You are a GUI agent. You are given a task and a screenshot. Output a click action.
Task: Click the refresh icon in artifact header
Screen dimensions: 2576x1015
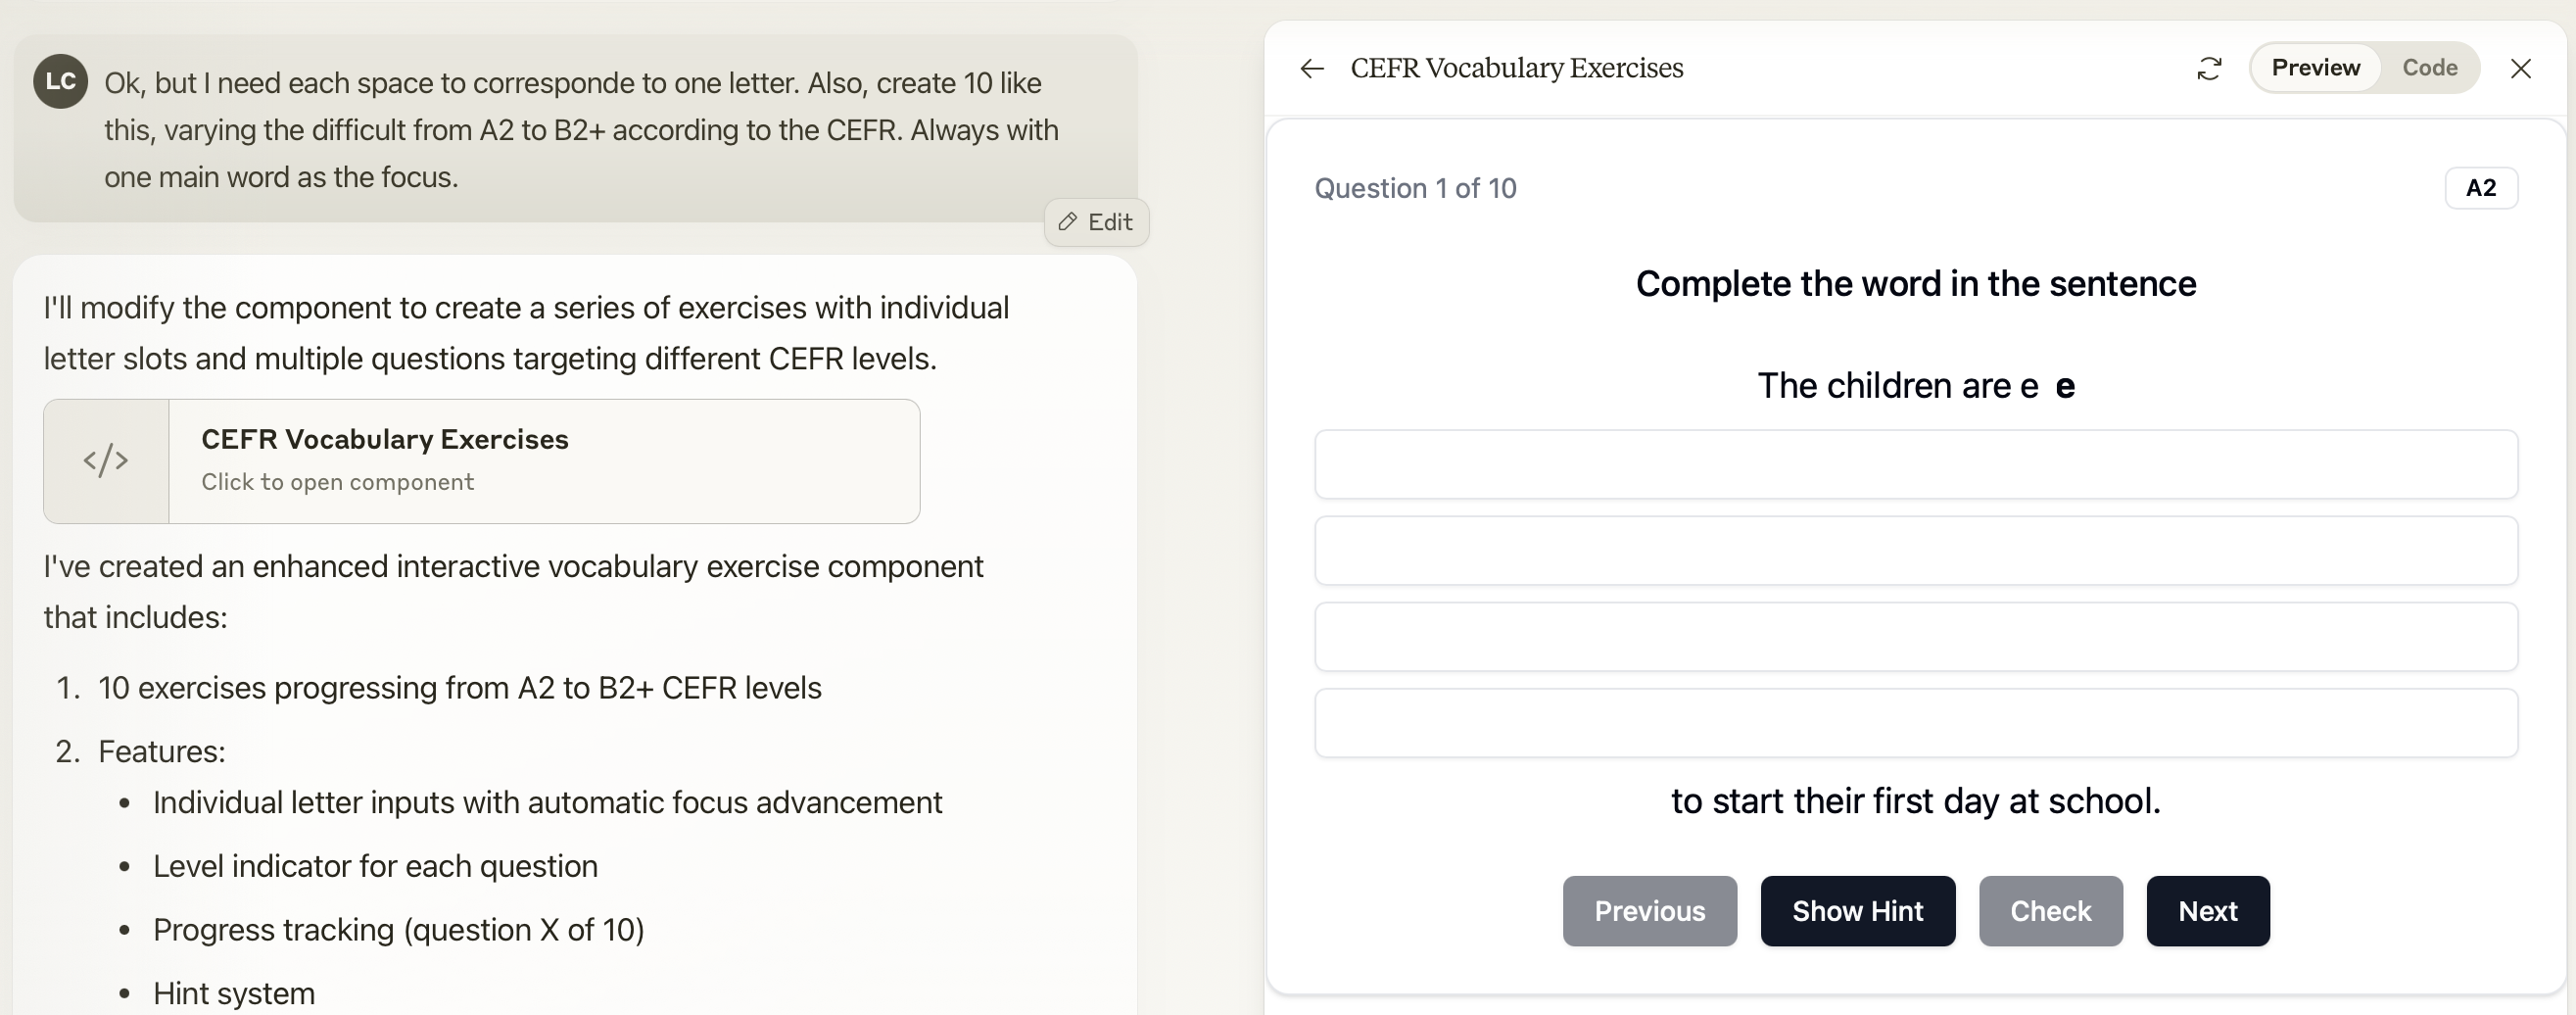pyautogui.click(x=2209, y=68)
